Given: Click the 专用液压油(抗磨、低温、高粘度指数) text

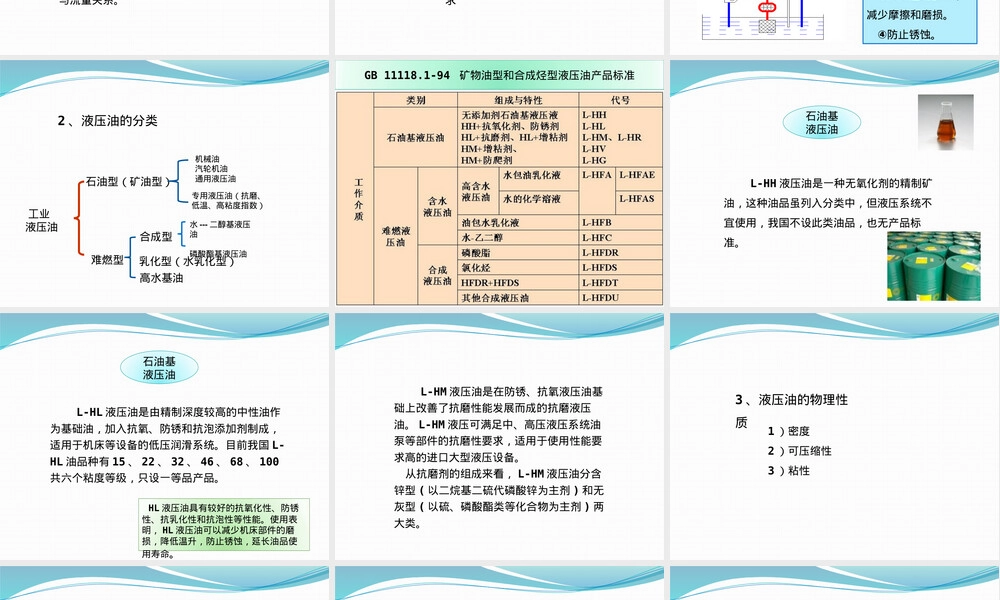Looking at the screenshot, I should (227, 200).
